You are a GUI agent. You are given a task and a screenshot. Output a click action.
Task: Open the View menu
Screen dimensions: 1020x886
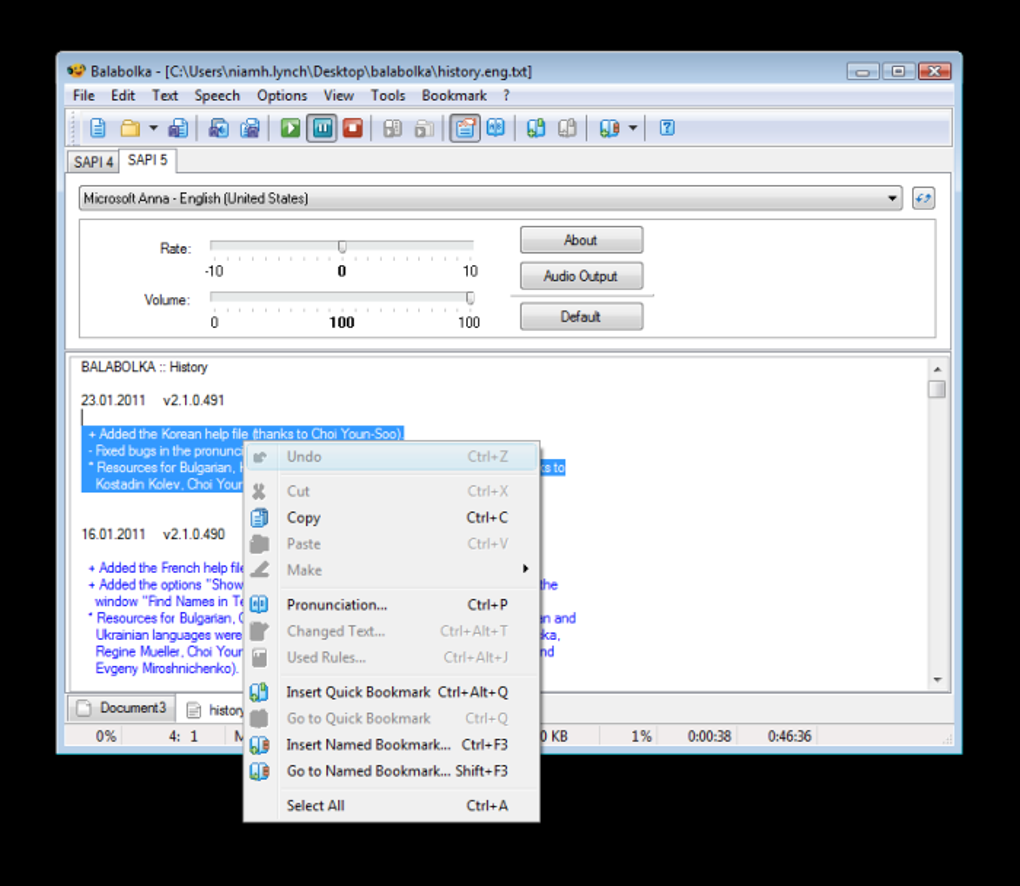click(x=339, y=96)
